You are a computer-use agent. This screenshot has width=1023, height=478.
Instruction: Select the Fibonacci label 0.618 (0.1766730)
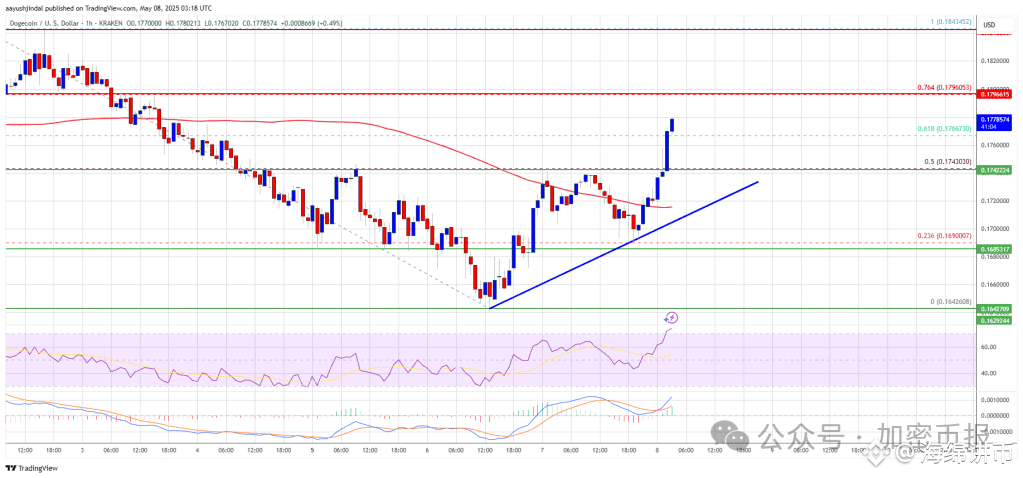[943, 129]
